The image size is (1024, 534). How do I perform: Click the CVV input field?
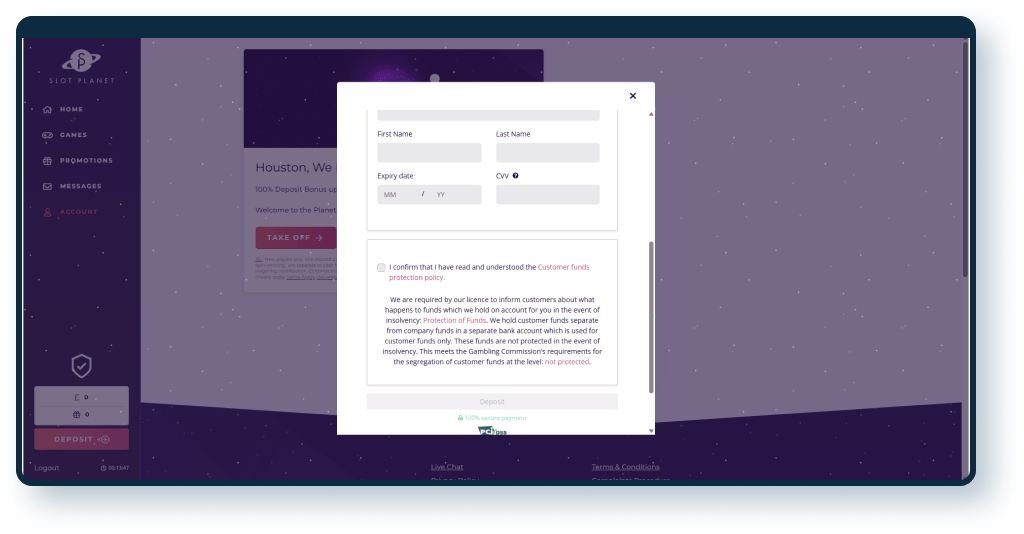pyautogui.click(x=547, y=195)
